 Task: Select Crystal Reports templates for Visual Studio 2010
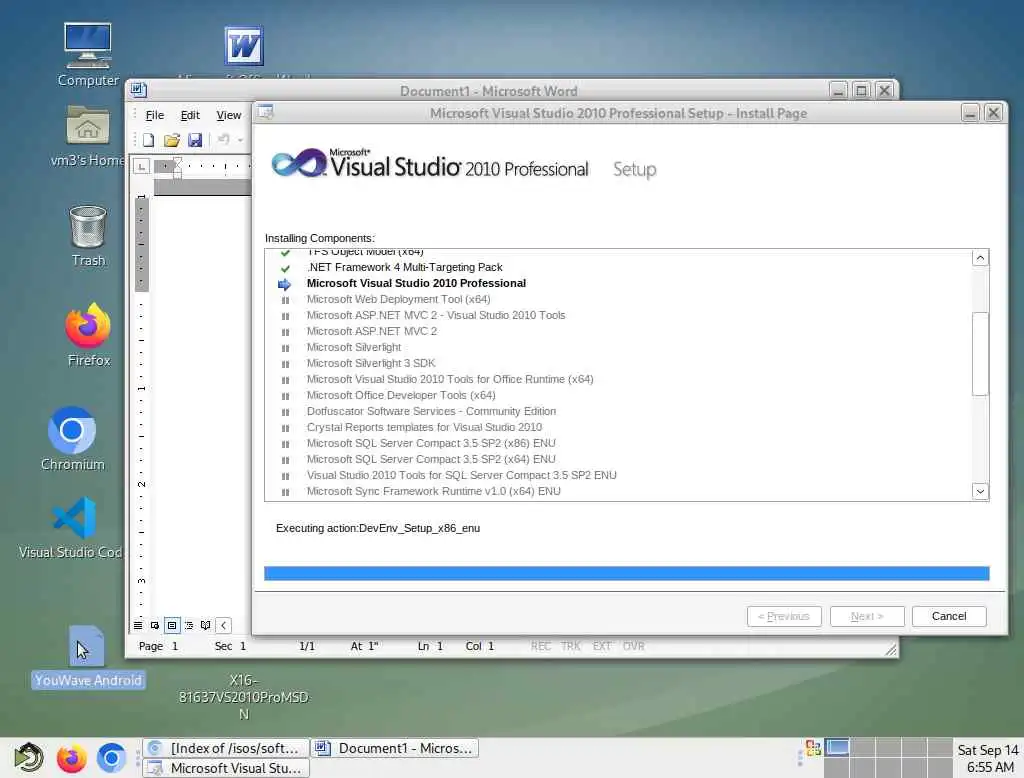coord(424,427)
